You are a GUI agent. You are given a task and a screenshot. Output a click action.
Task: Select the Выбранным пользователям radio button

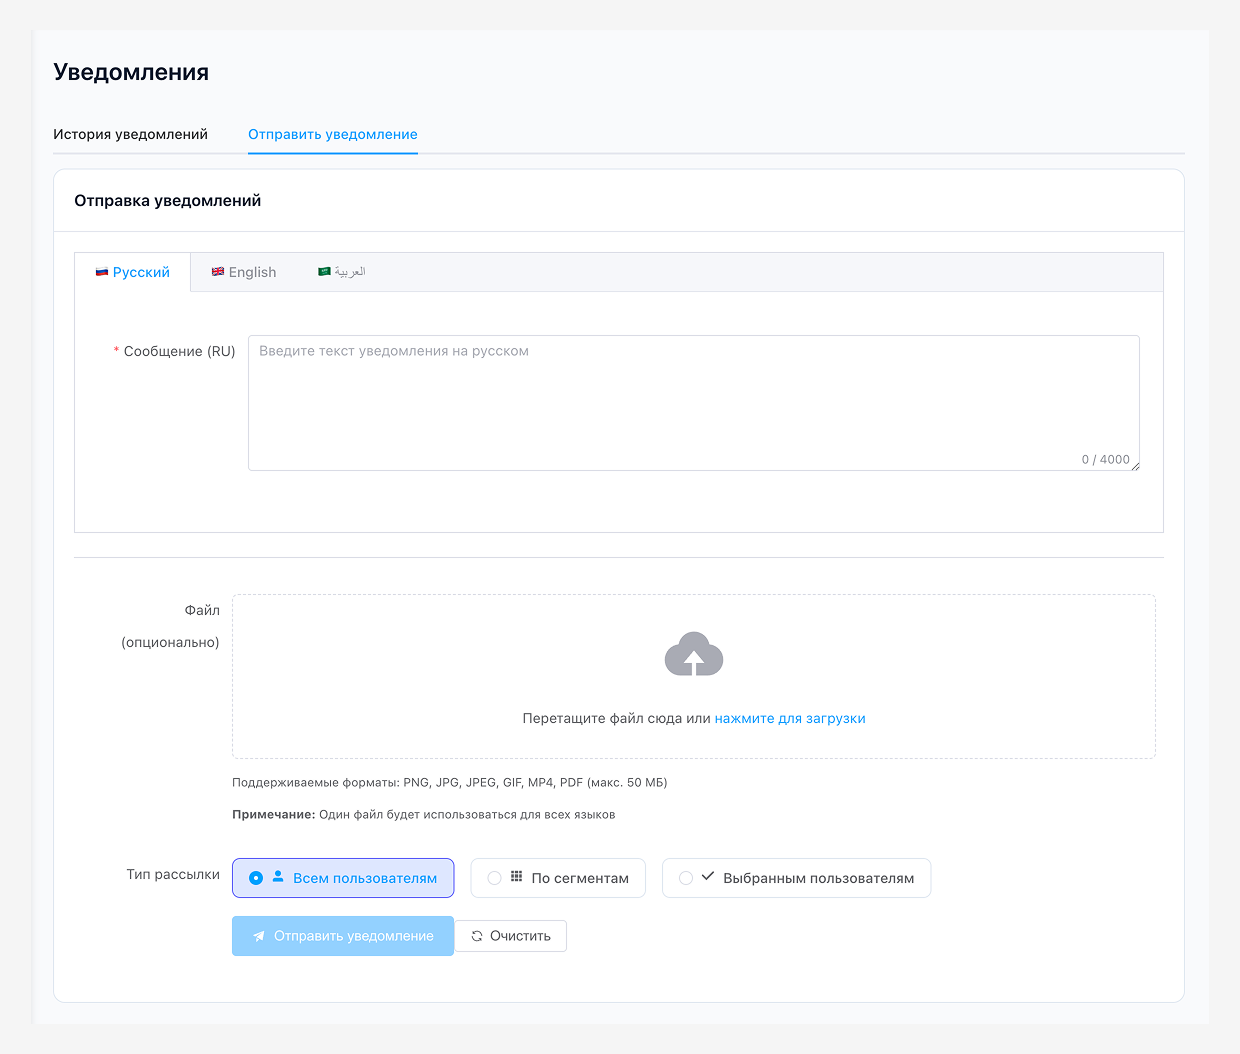[x=686, y=878]
